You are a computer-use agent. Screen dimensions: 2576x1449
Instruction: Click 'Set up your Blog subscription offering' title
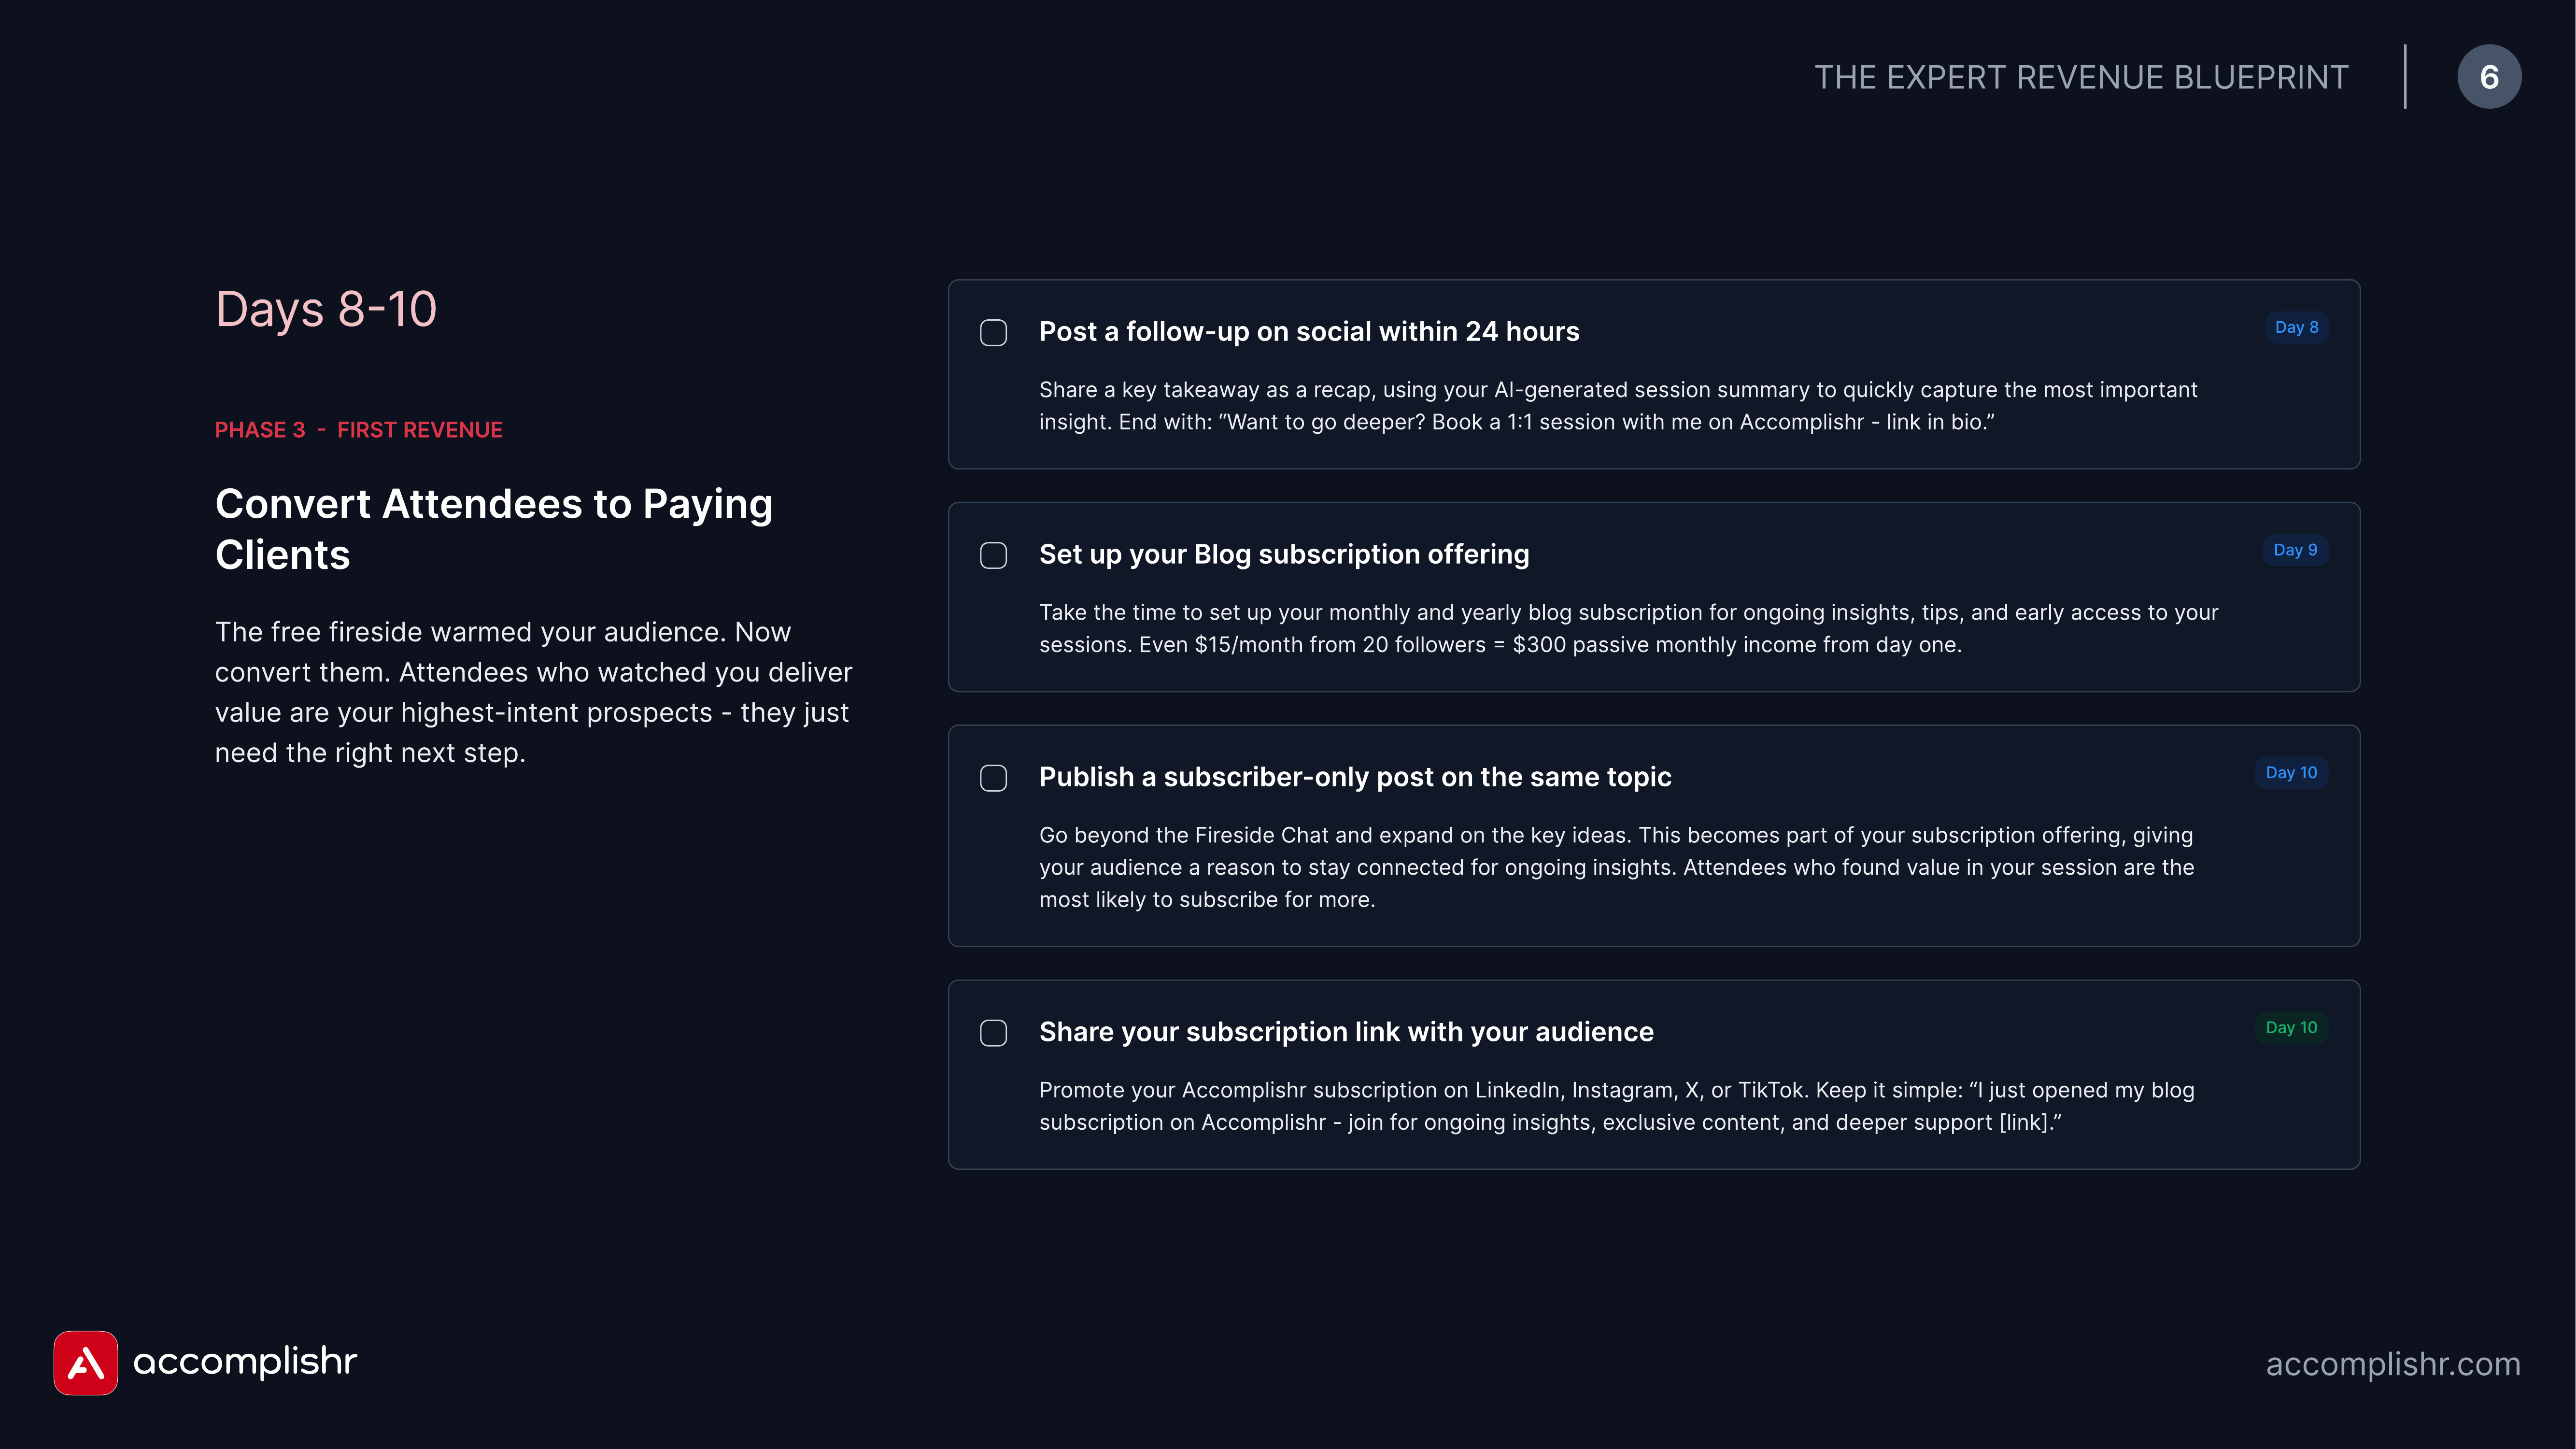[1284, 555]
